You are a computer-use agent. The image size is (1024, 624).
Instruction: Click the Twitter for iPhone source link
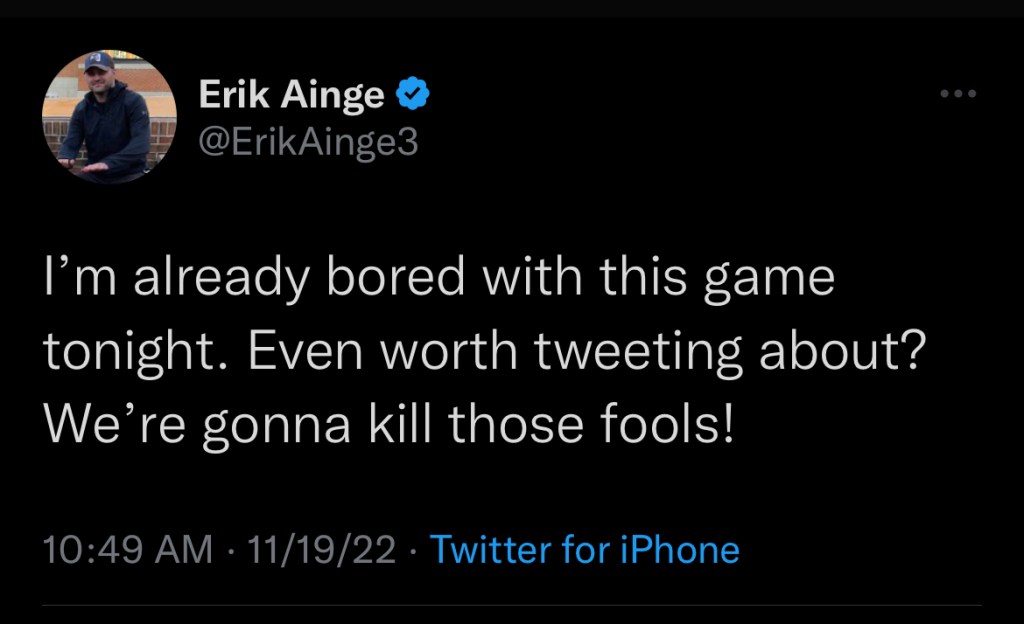584,550
